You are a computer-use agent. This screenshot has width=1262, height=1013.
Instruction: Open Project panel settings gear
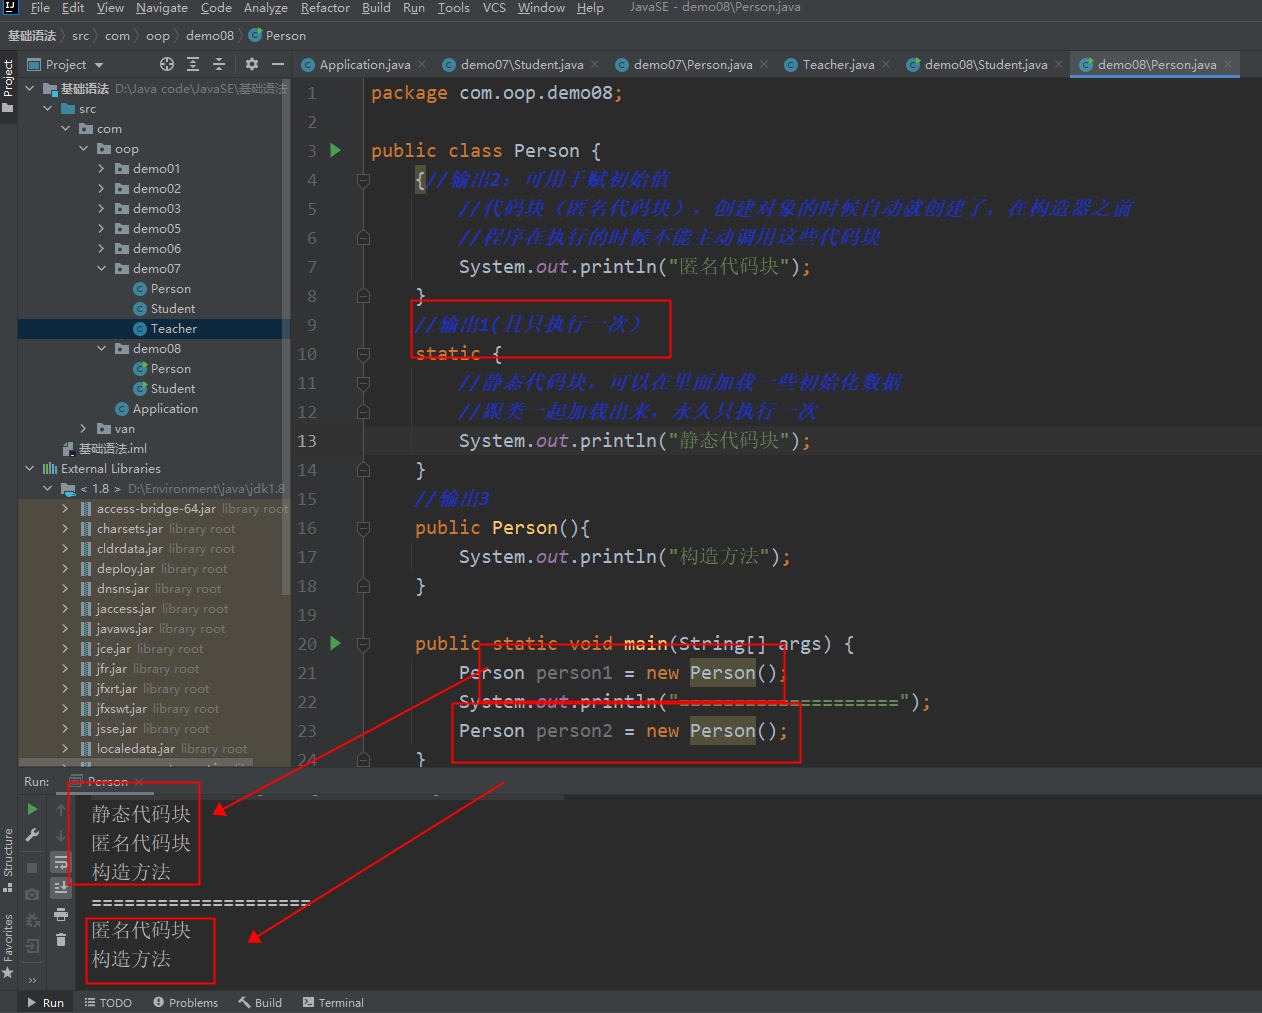tap(252, 64)
